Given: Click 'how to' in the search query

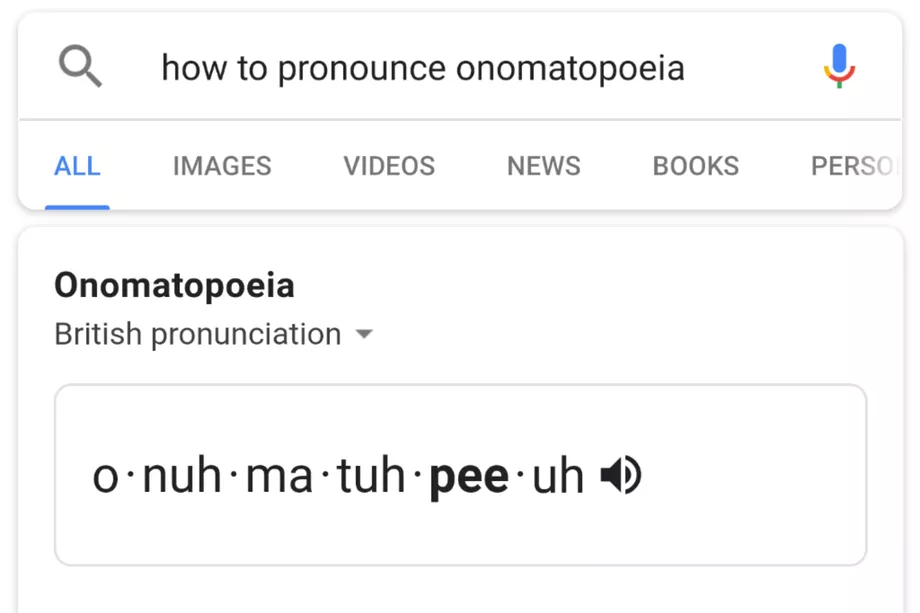Looking at the screenshot, I should (x=215, y=68).
